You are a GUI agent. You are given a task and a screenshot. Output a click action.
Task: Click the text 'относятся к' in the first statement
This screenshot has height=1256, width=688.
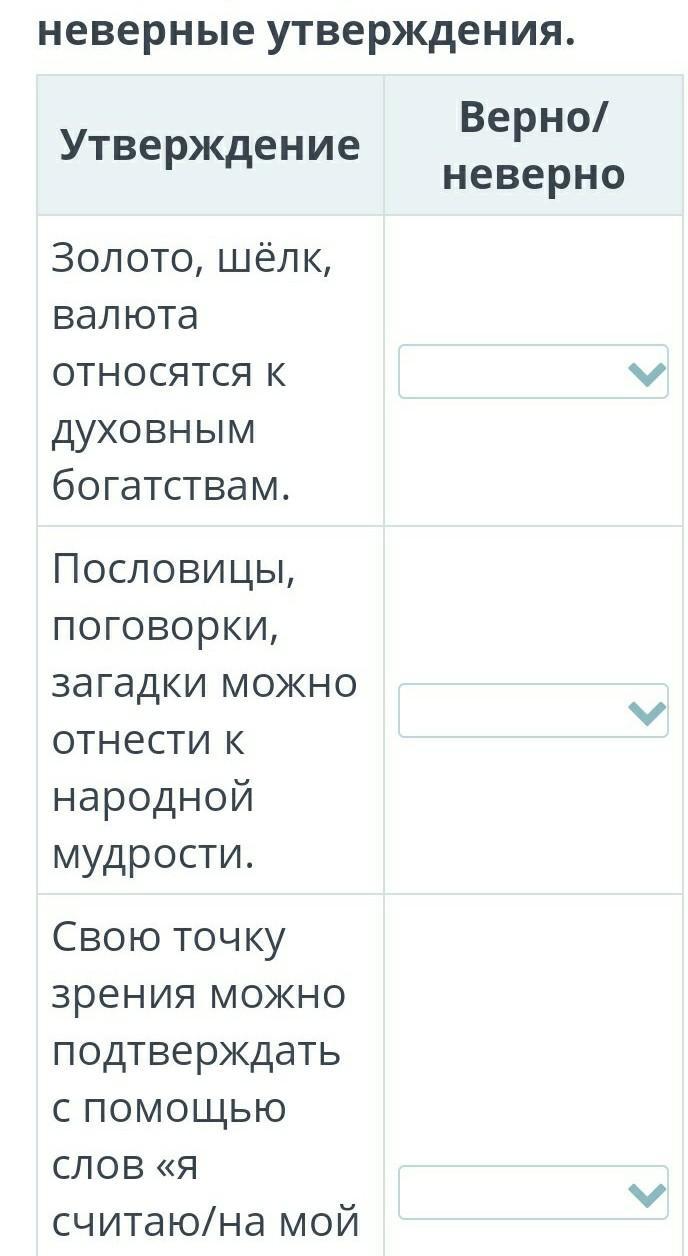(x=168, y=373)
